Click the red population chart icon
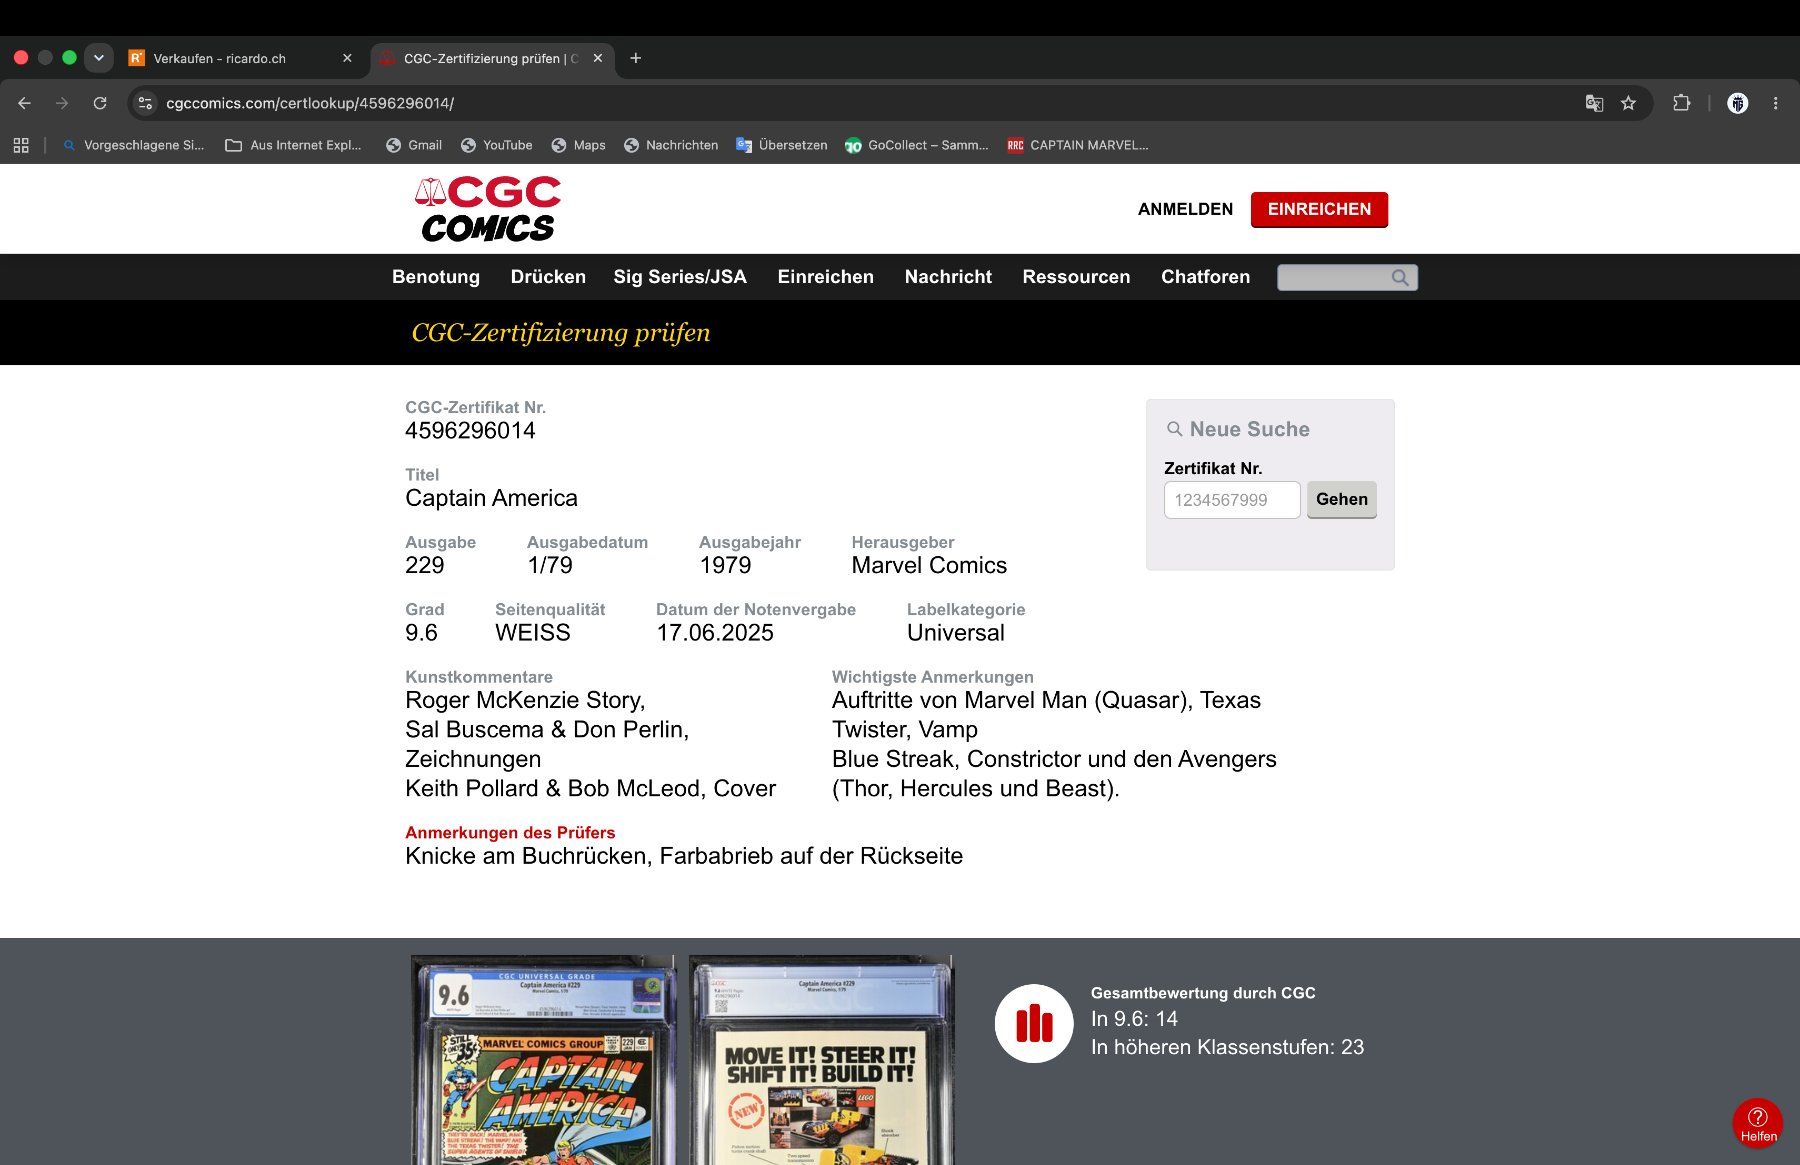 pyautogui.click(x=1034, y=1023)
